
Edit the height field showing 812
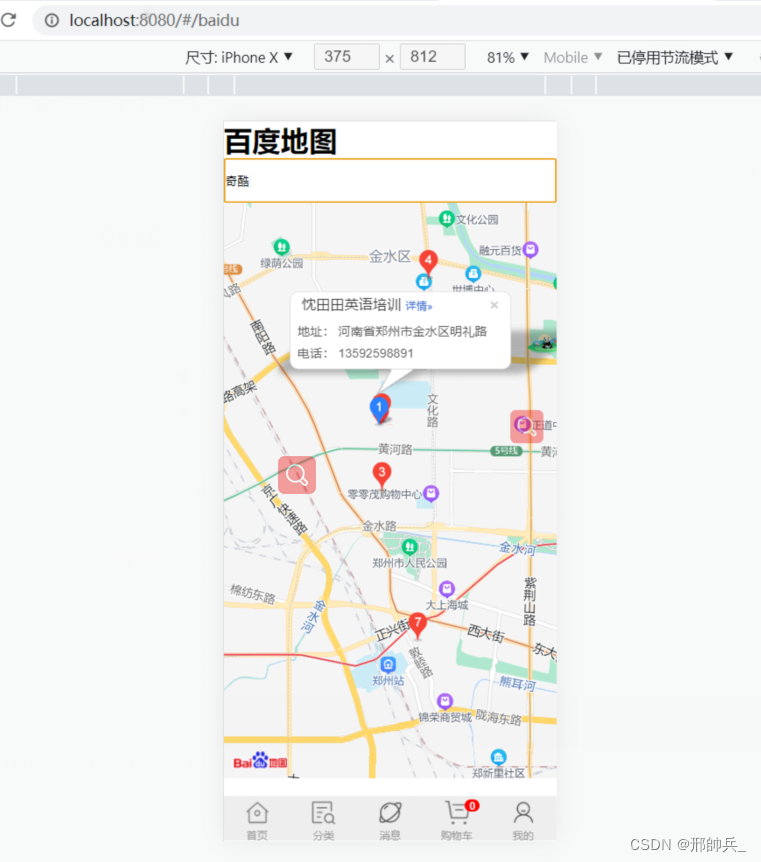(x=433, y=57)
